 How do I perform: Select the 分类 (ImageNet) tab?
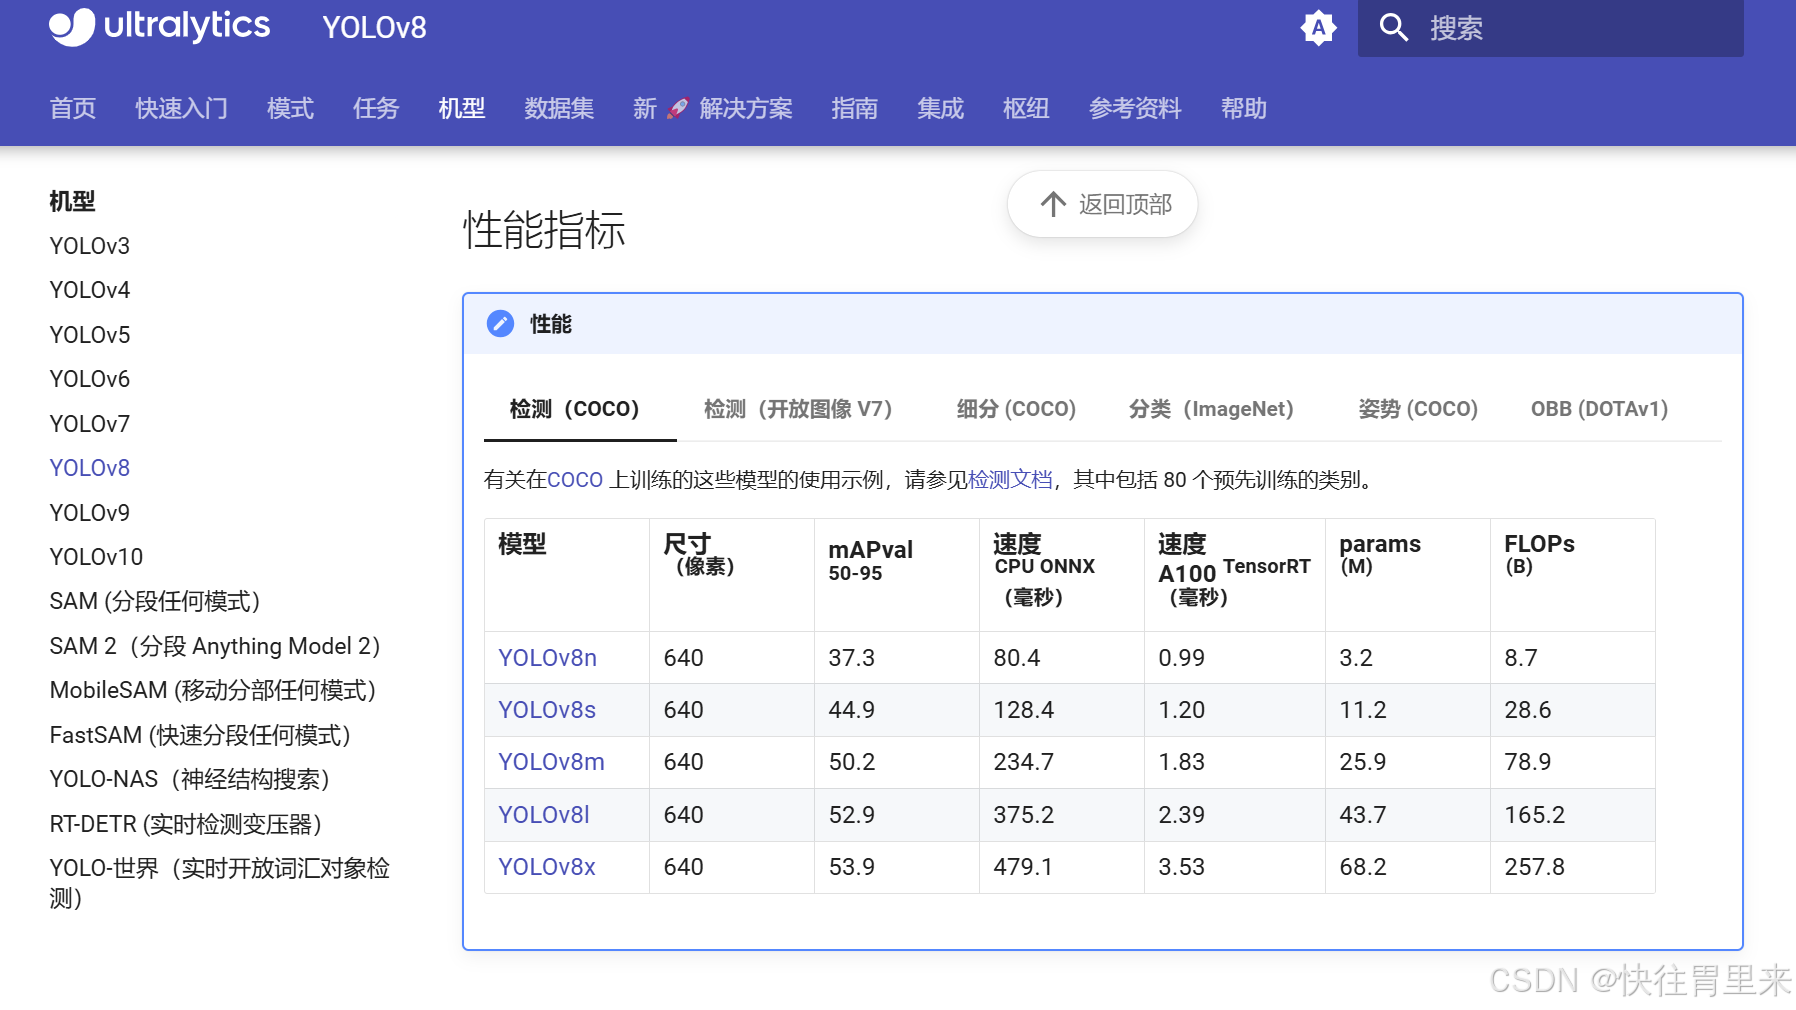click(x=1216, y=409)
